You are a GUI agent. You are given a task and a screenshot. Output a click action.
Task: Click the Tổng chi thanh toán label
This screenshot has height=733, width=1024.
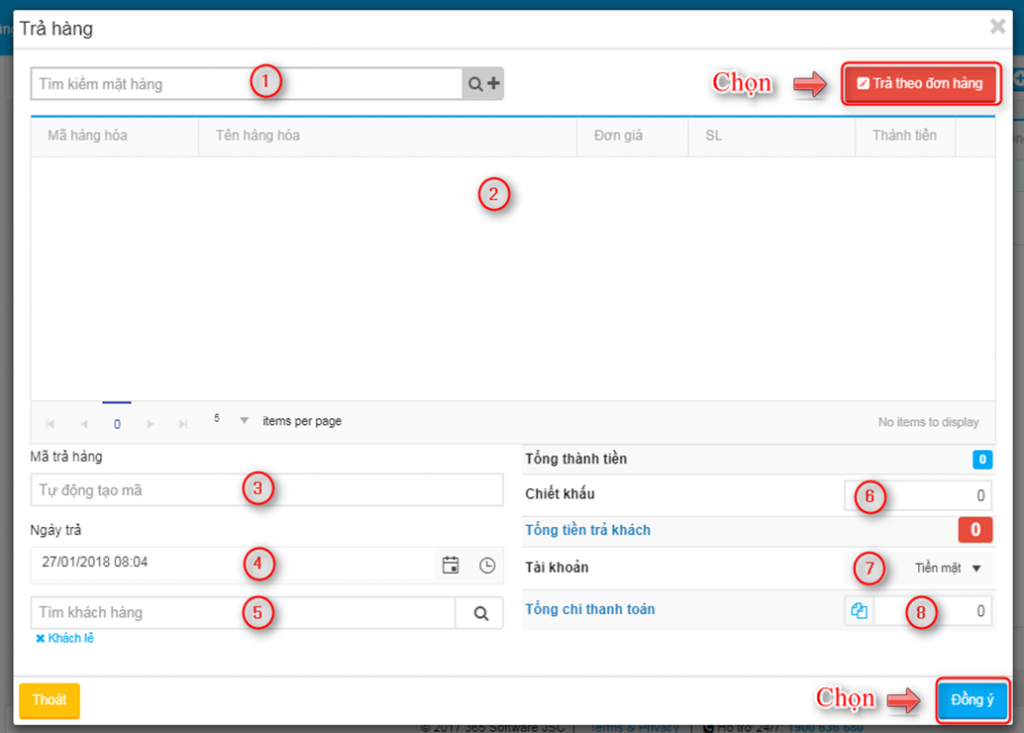(x=590, y=609)
